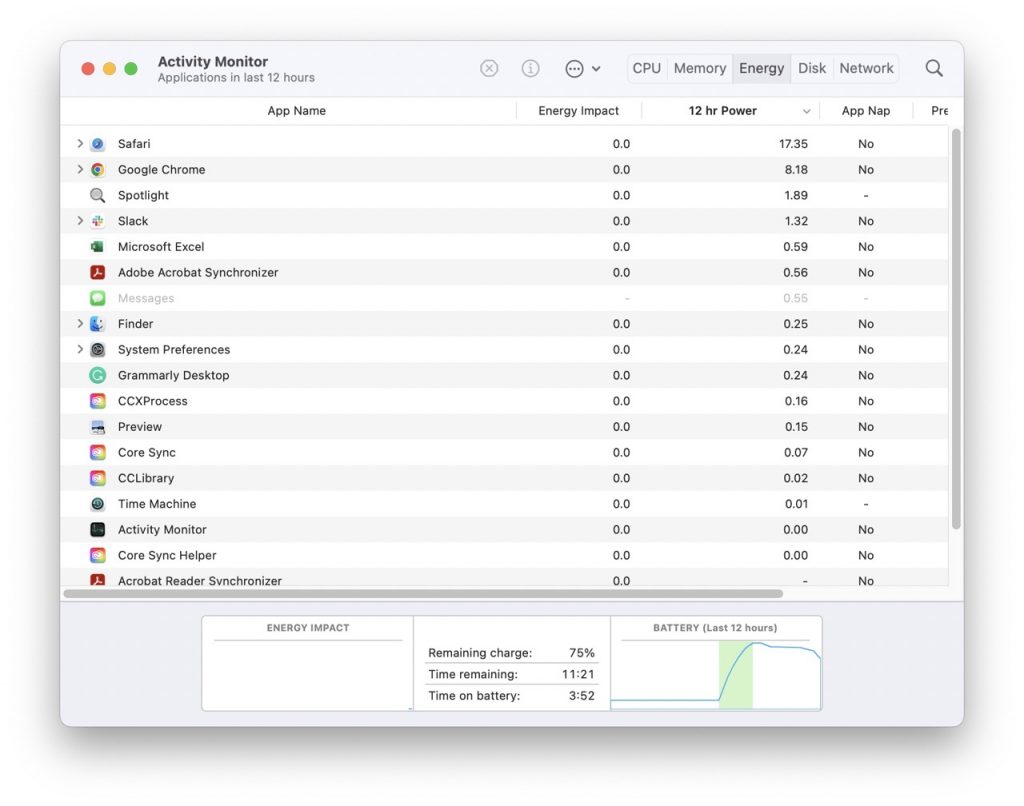Click the Adobe Acrobat Synchronizer icon
The width and height of the screenshot is (1024, 806).
(97, 272)
